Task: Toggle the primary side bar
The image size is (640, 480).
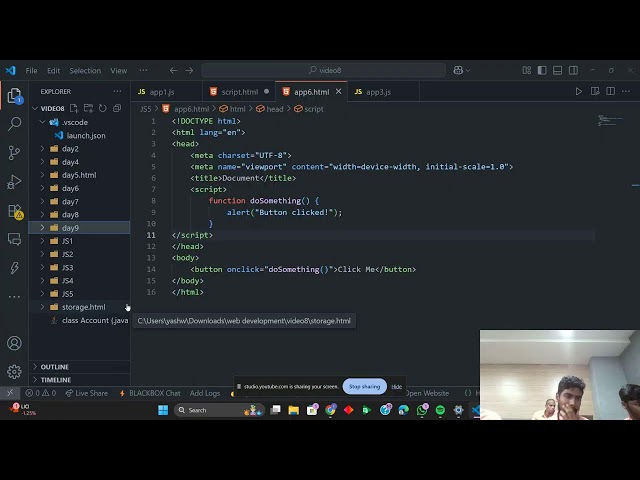Action: (x=542, y=71)
